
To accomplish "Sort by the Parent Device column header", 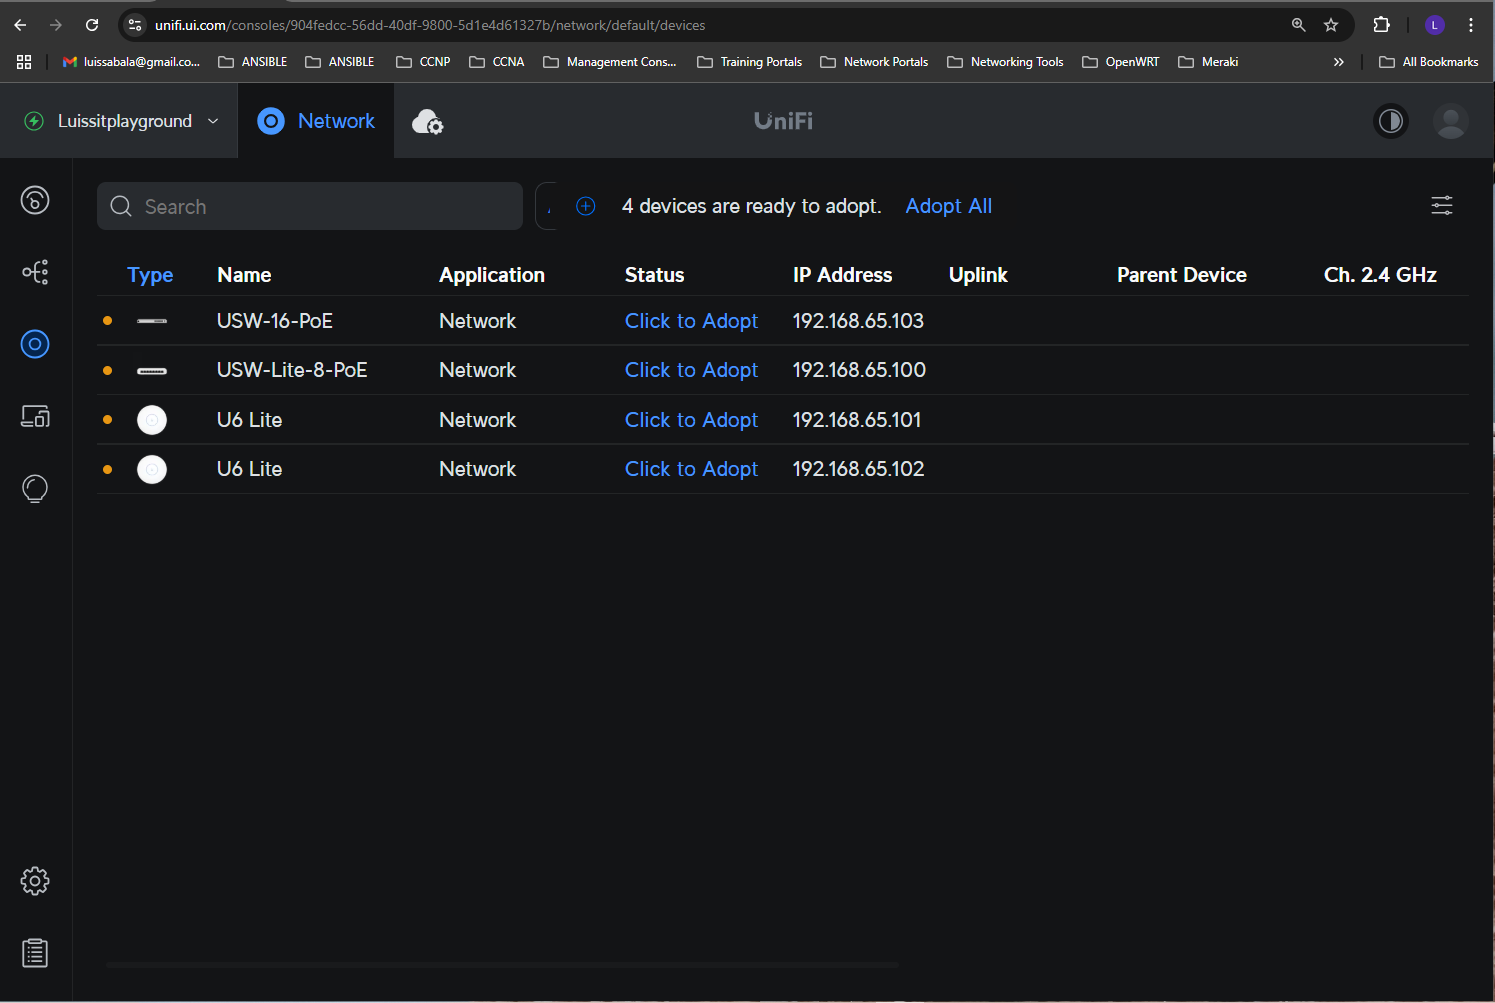I will point(1182,275).
